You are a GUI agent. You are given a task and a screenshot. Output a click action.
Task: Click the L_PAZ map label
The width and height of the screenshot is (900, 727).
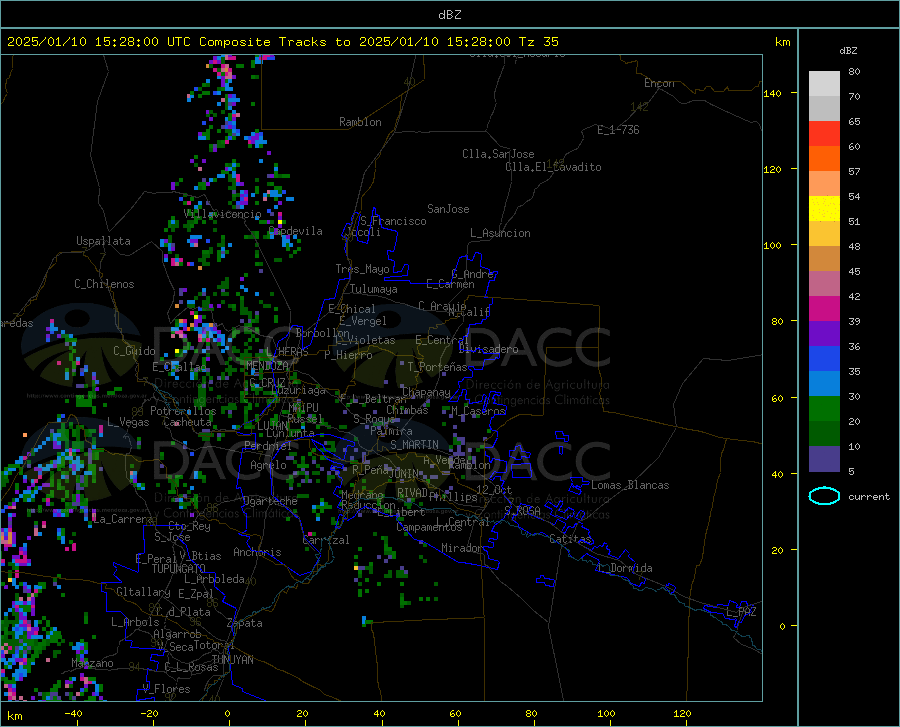(741, 612)
